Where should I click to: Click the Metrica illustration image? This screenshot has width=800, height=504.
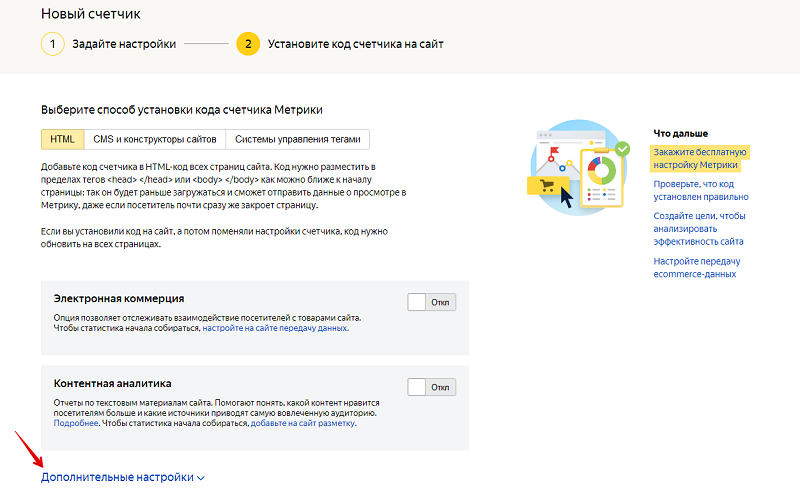pyautogui.click(x=578, y=167)
